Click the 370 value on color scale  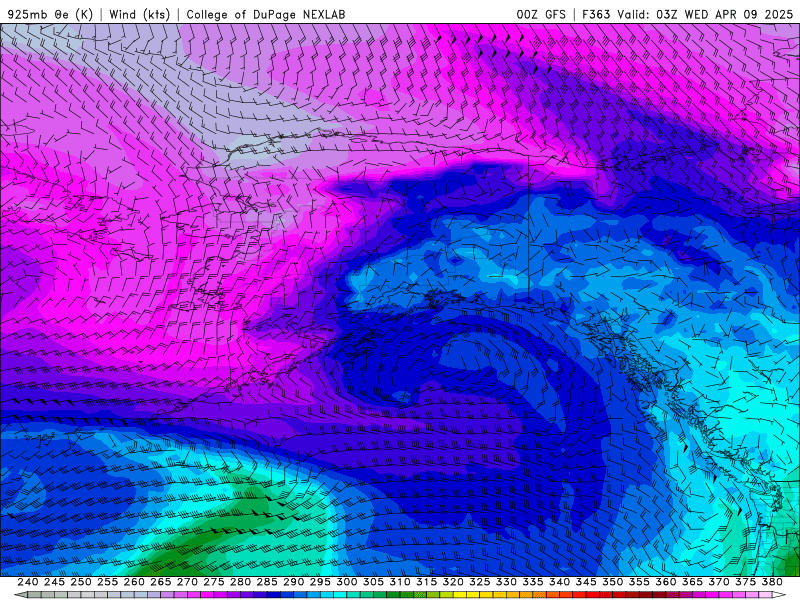pos(719,582)
